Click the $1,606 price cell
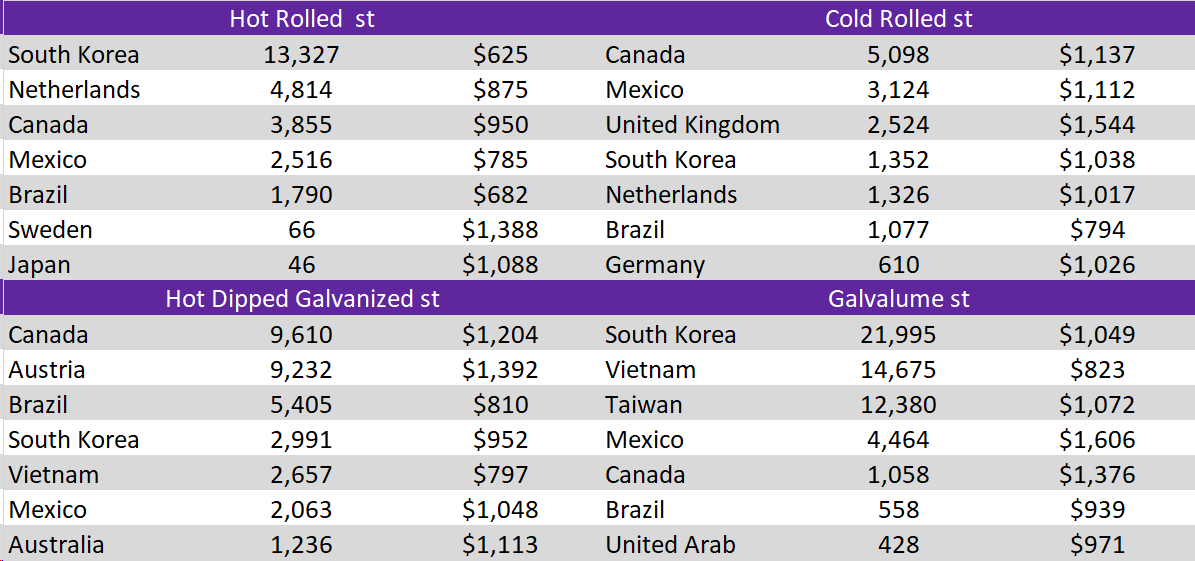This screenshot has height=561, width=1195. 1097,440
